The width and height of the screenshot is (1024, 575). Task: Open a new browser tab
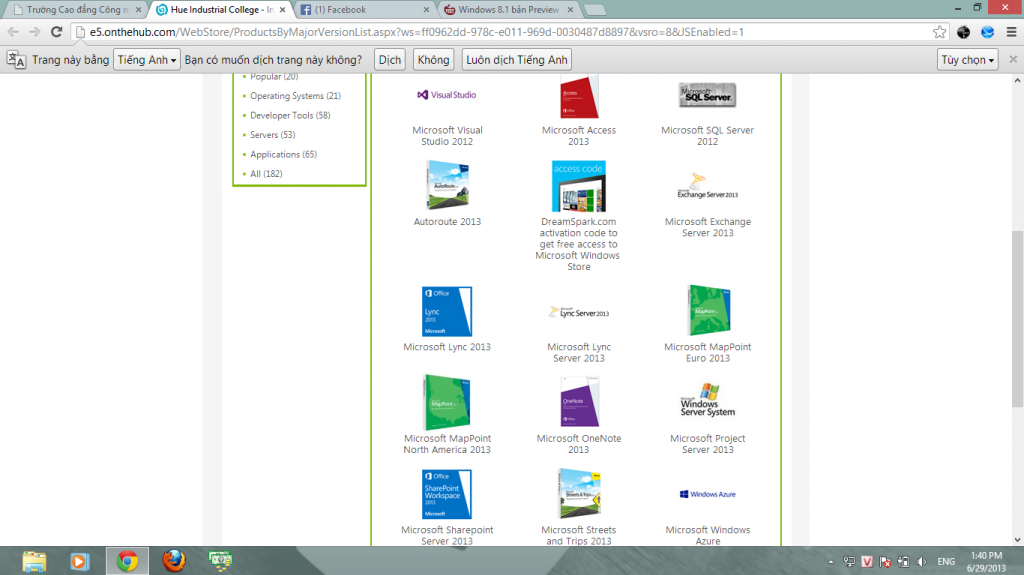(594, 10)
